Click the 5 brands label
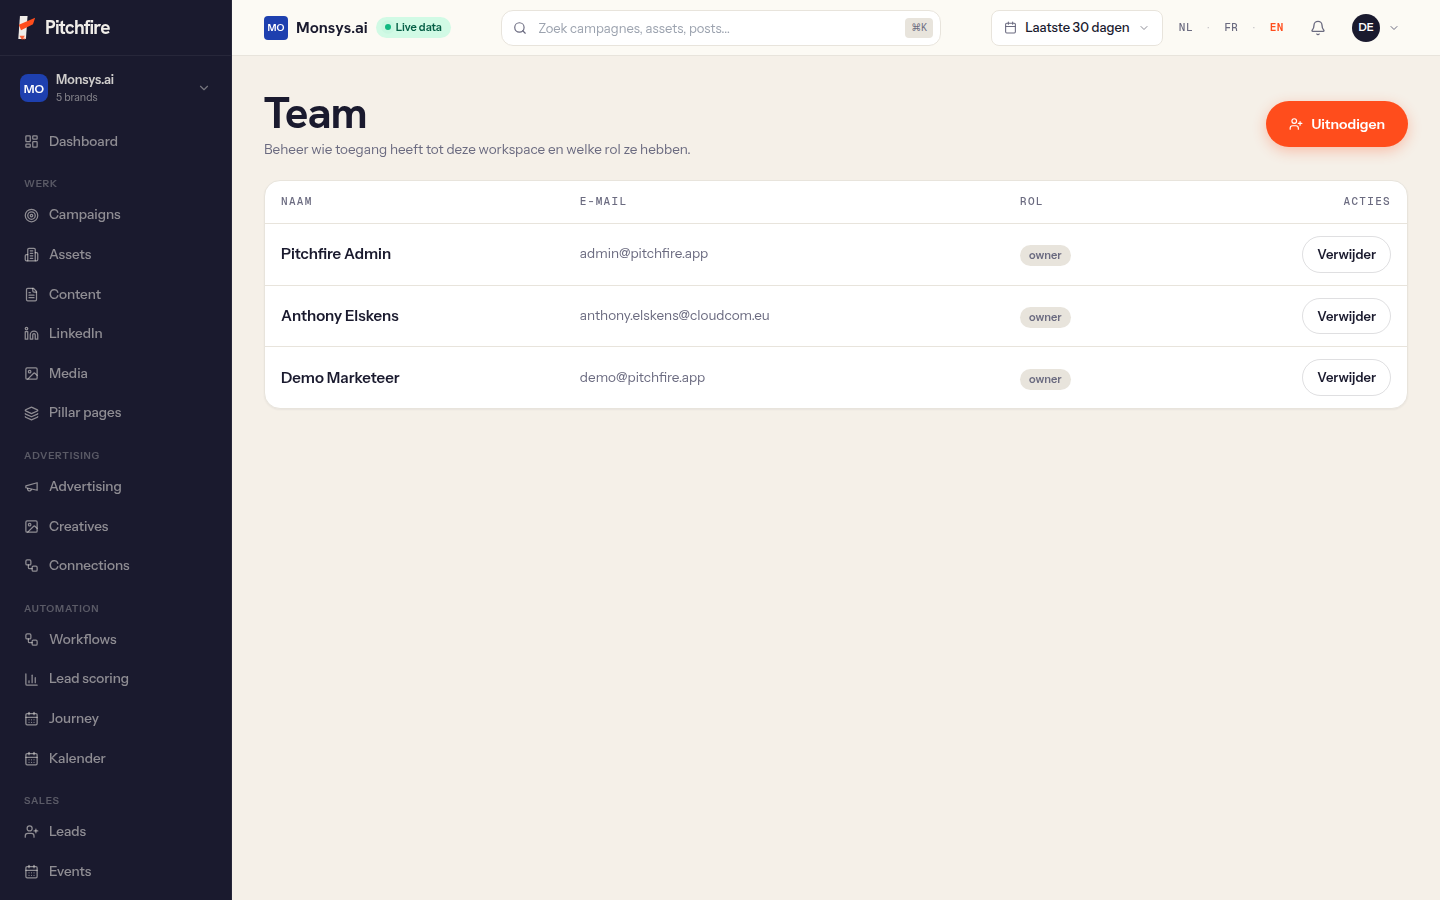 tap(77, 98)
